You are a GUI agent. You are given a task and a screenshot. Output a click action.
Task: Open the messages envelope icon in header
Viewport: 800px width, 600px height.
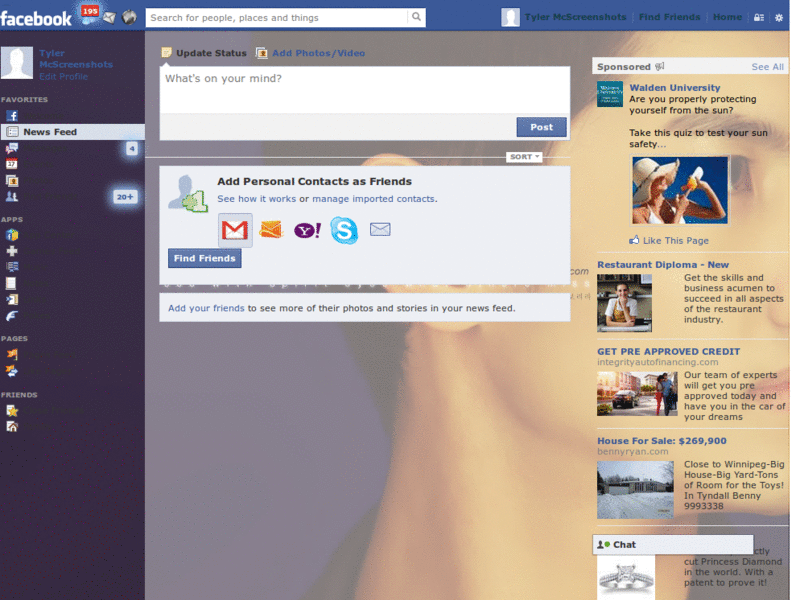coord(109,18)
